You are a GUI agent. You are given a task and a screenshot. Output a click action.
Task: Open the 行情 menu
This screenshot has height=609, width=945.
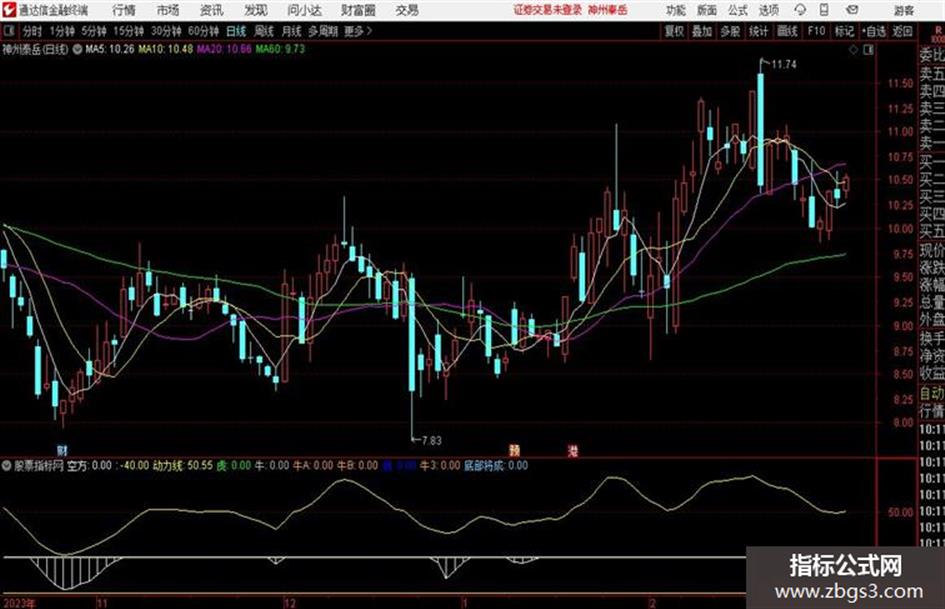[124, 10]
